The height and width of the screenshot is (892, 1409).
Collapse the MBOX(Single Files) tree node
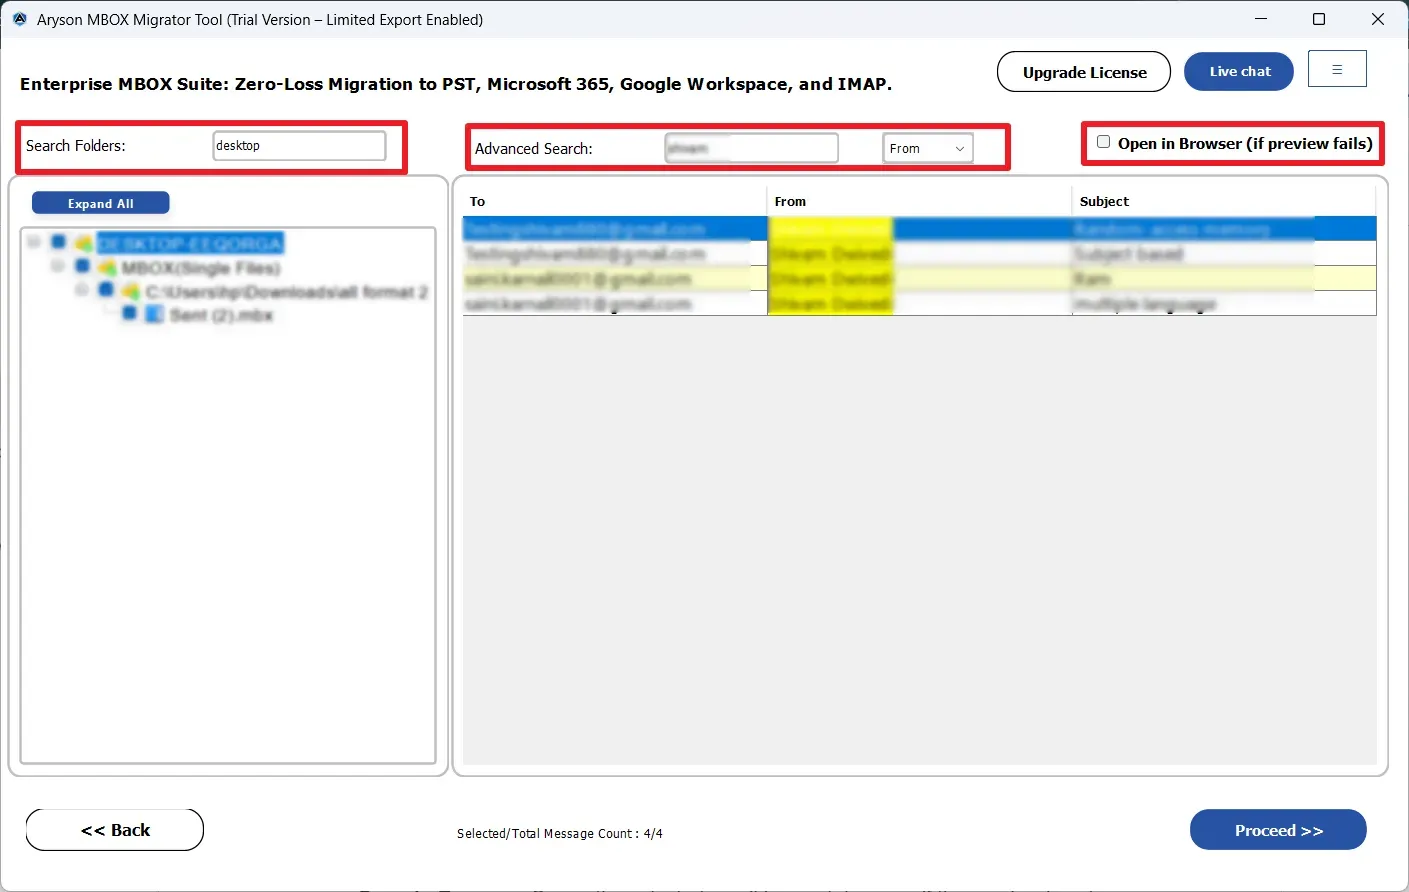[58, 267]
